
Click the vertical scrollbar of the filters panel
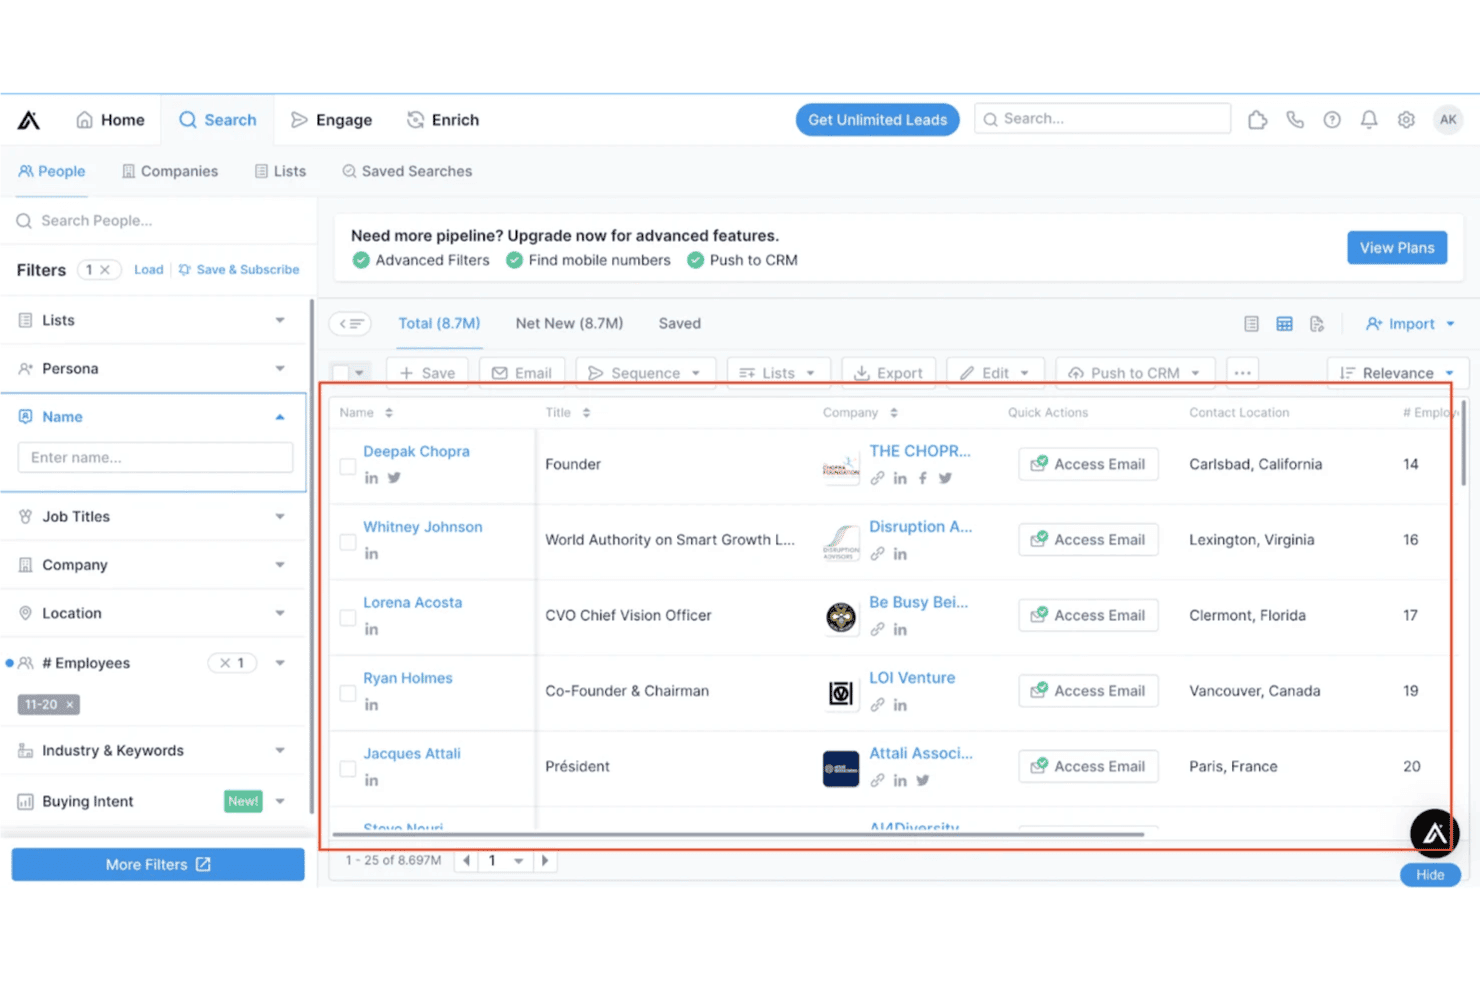coord(311,555)
